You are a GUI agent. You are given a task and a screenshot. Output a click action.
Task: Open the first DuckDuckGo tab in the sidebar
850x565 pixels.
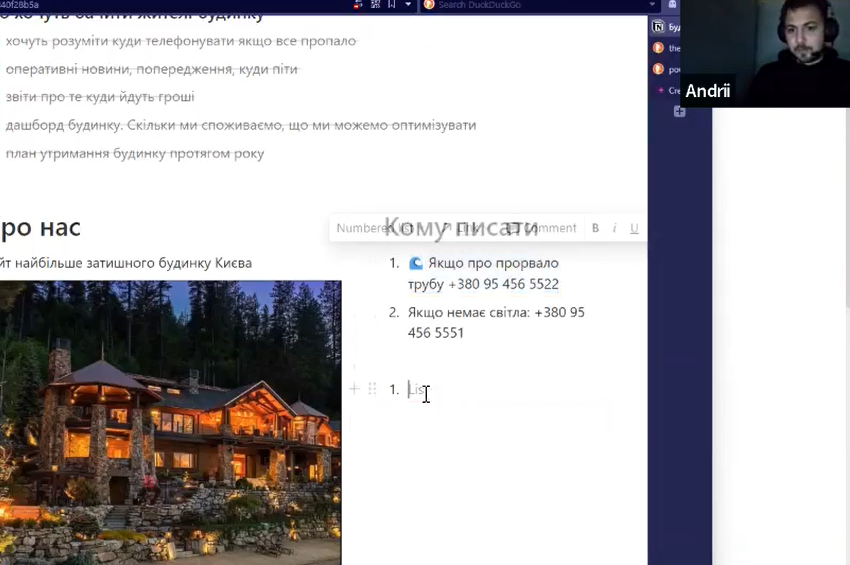click(660, 48)
